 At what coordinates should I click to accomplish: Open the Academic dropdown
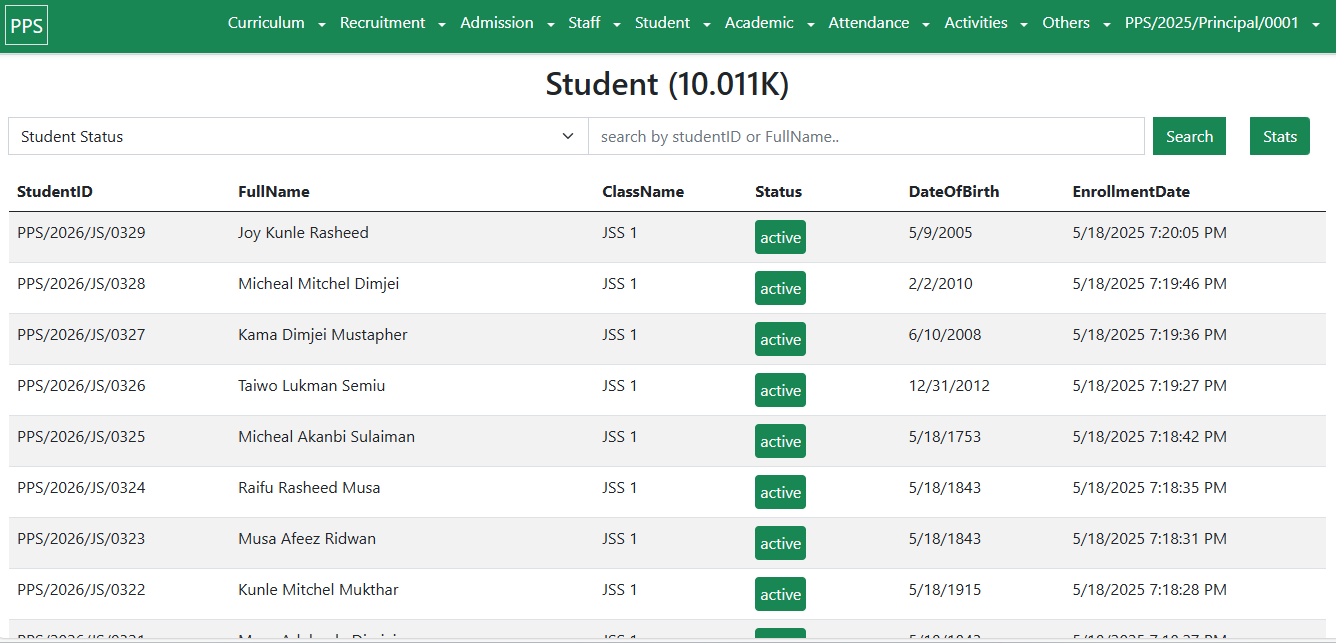pyautogui.click(x=769, y=23)
